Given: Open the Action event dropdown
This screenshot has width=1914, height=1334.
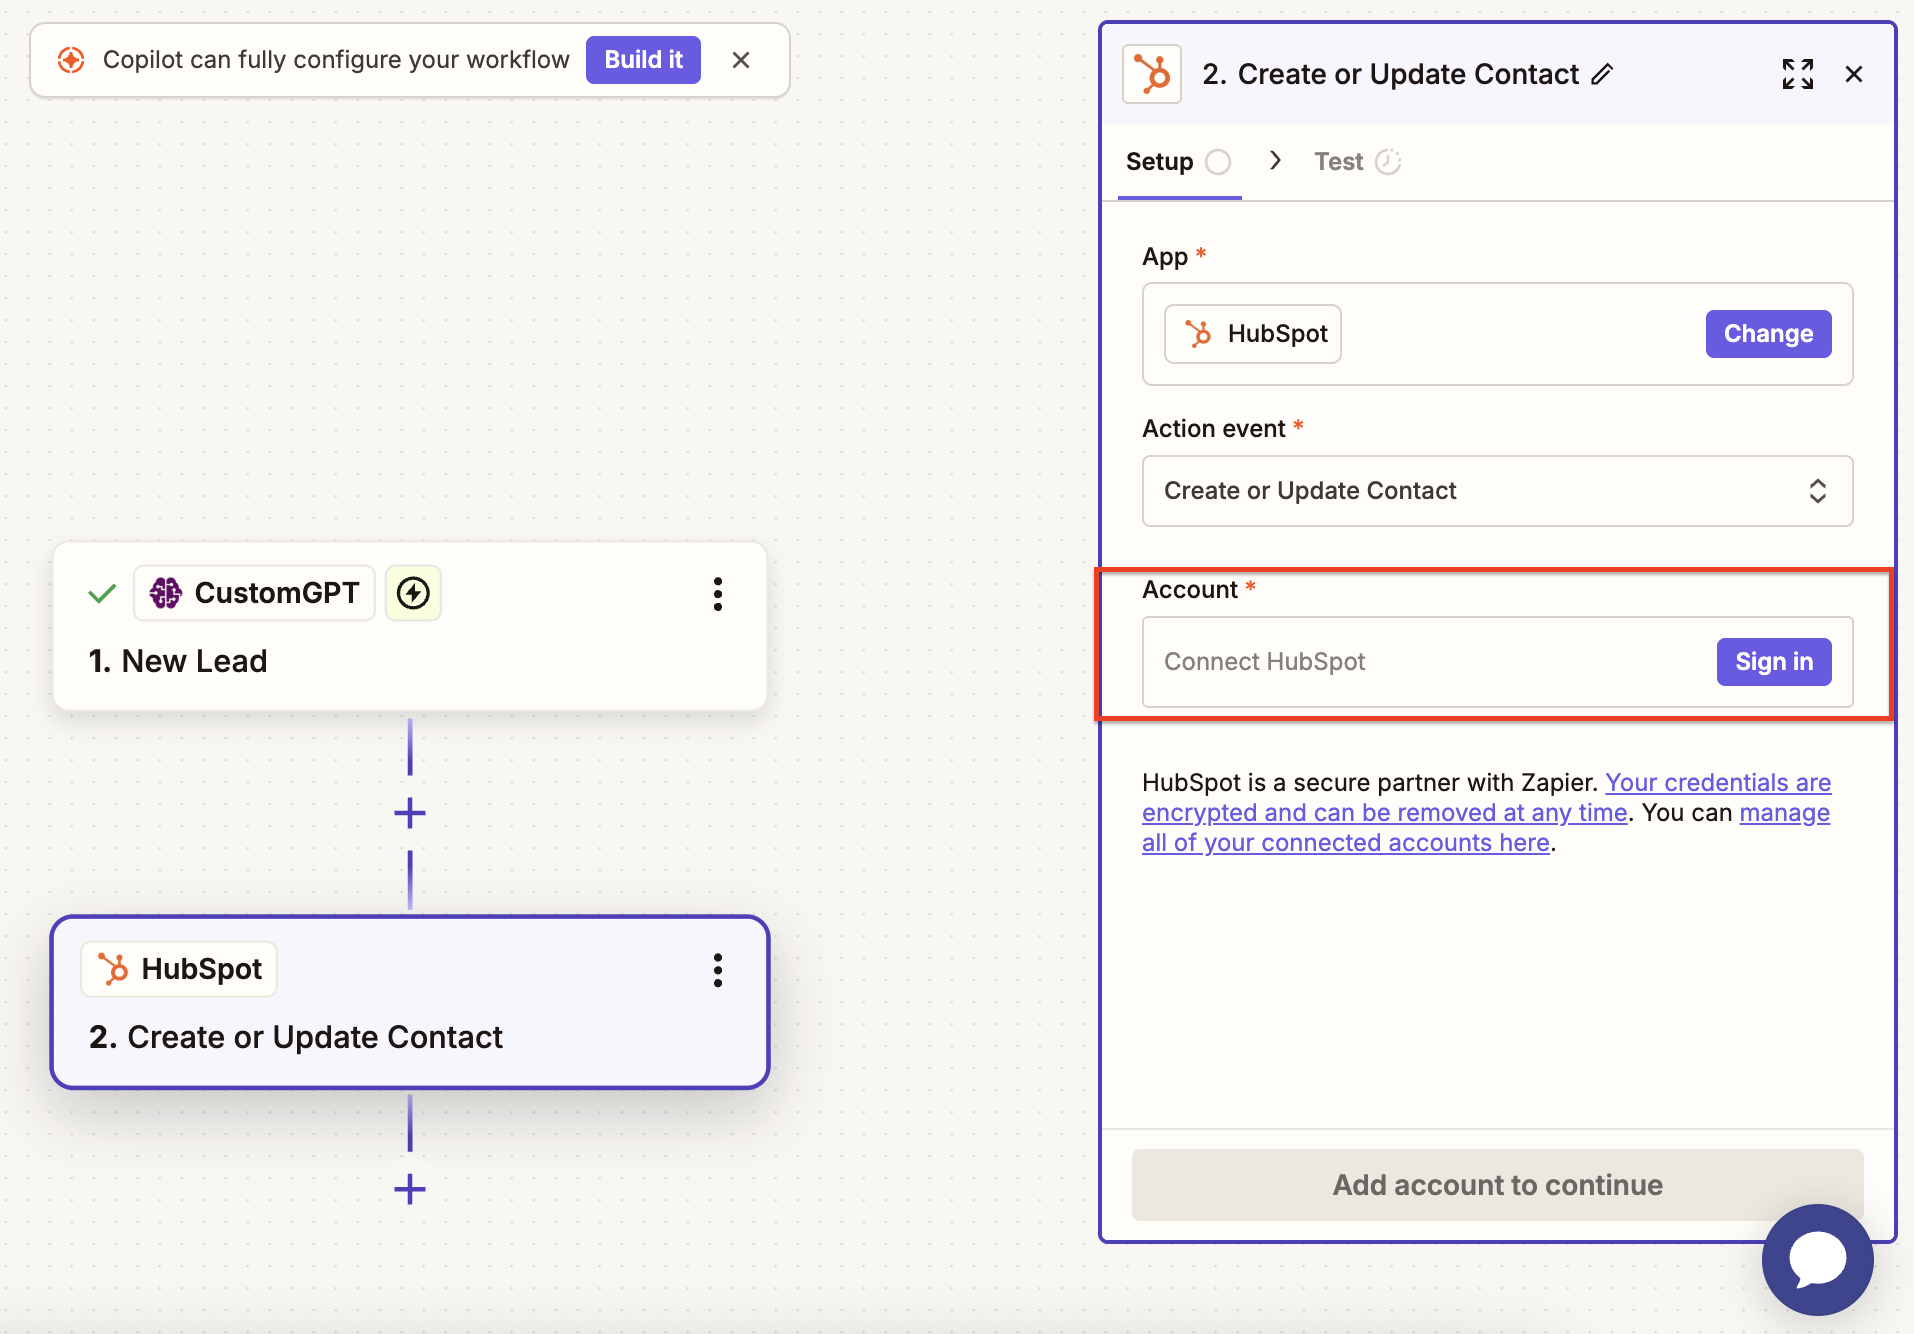Looking at the screenshot, I should point(1497,491).
